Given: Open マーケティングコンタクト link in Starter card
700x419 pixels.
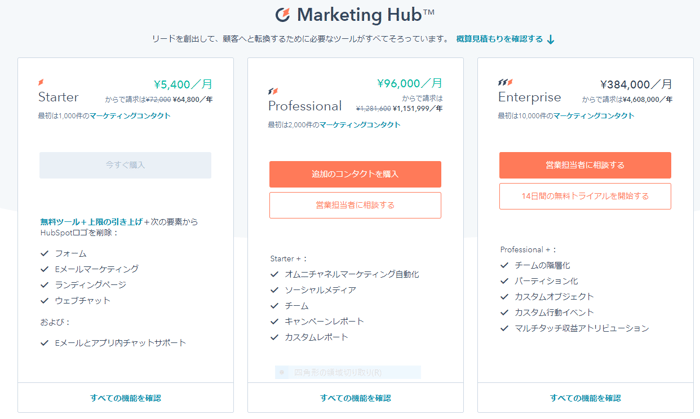Looking at the screenshot, I should pyautogui.click(x=130, y=116).
